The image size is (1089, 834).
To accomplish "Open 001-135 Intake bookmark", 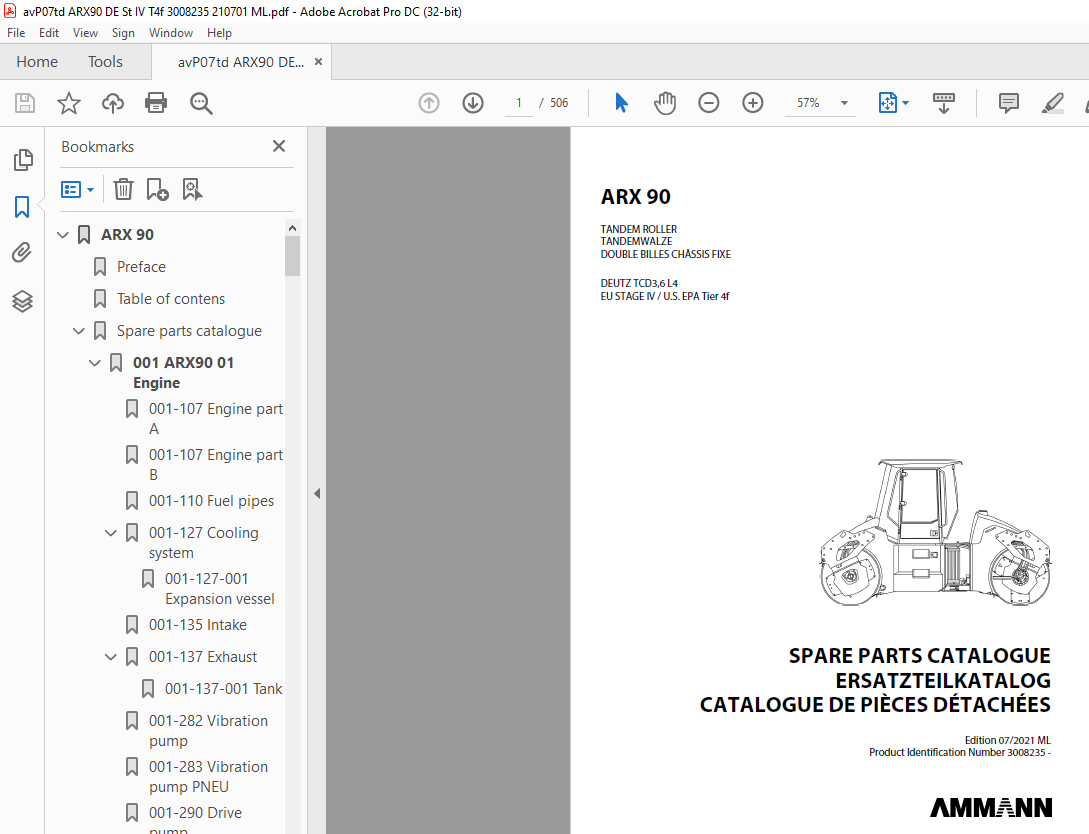I will click(197, 625).
